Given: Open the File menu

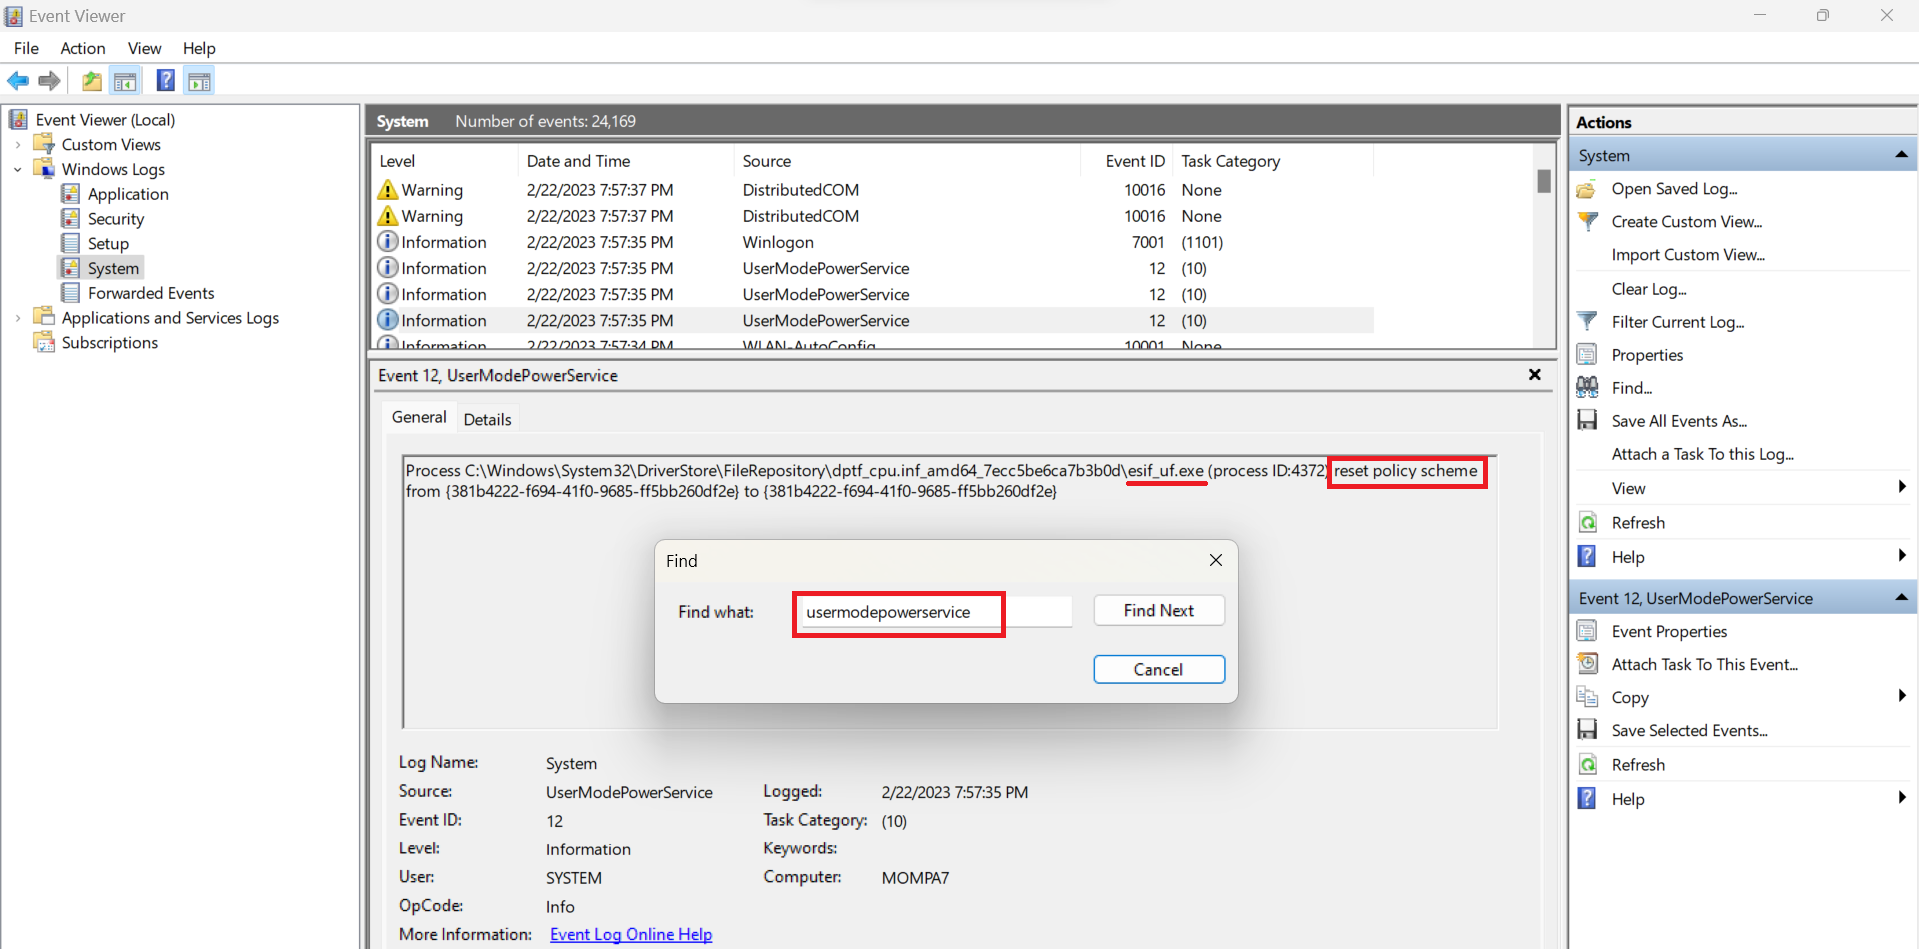Looking at the screenshot, I should coord(26,48).
